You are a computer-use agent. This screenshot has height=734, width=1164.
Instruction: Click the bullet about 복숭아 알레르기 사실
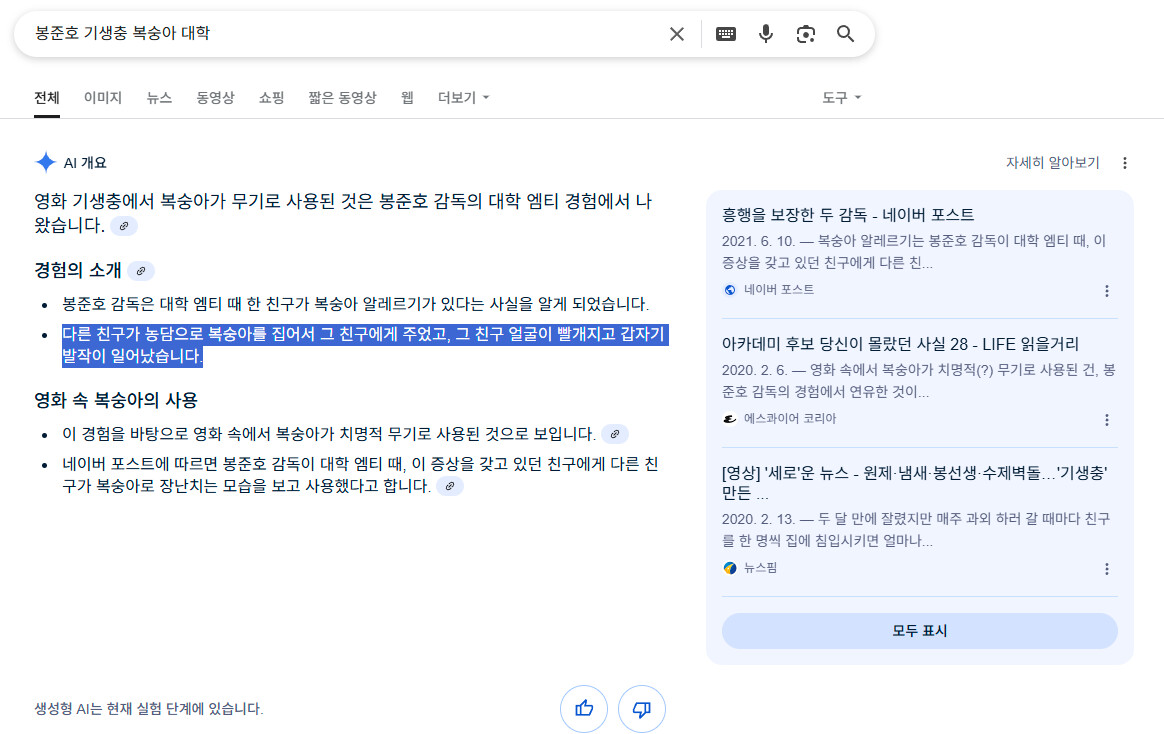click(356, 304)
